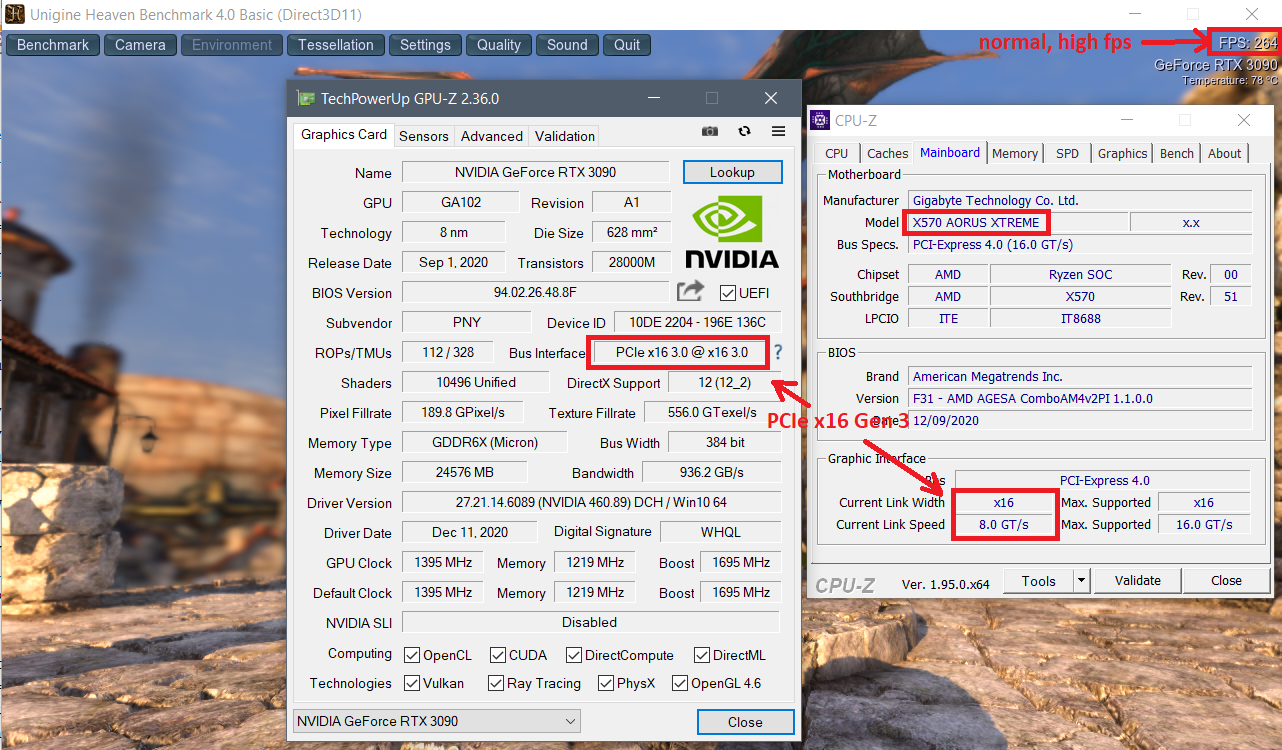
Task: Click the GPU-Z logo in its title bar
Action: coord(303,98)
